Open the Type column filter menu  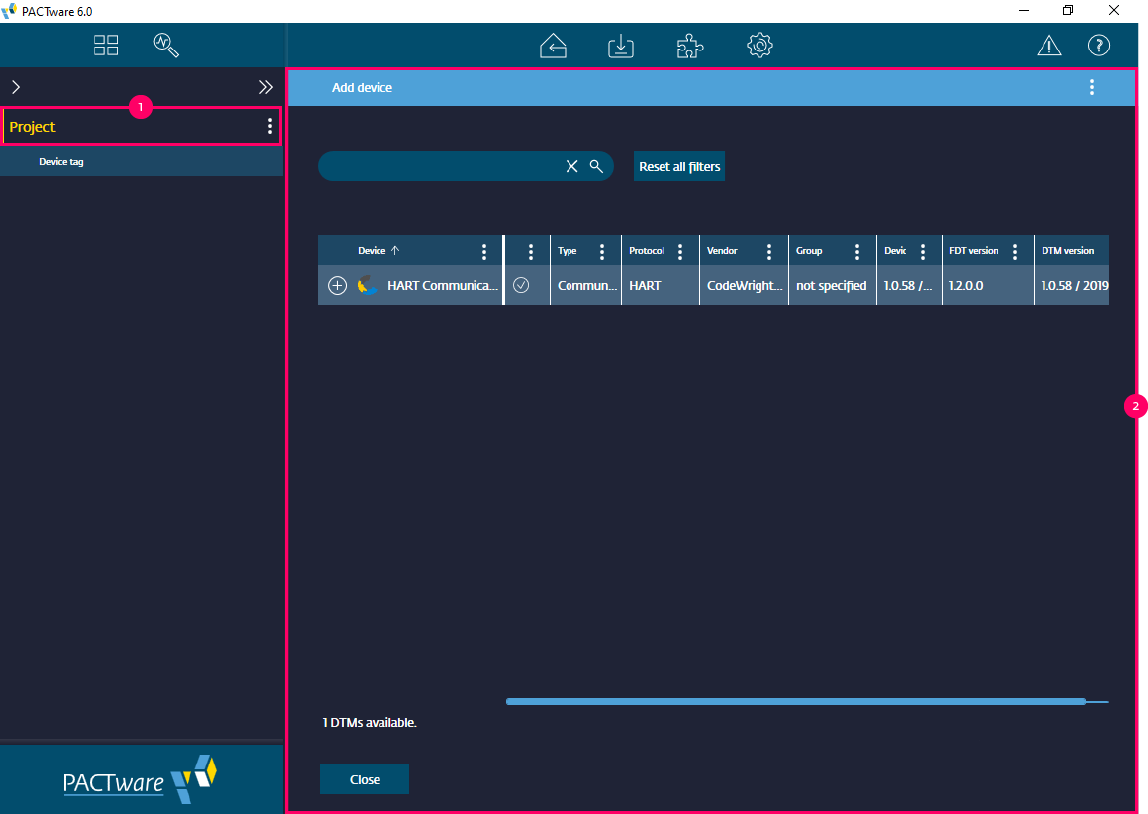(x=602, y=251)
